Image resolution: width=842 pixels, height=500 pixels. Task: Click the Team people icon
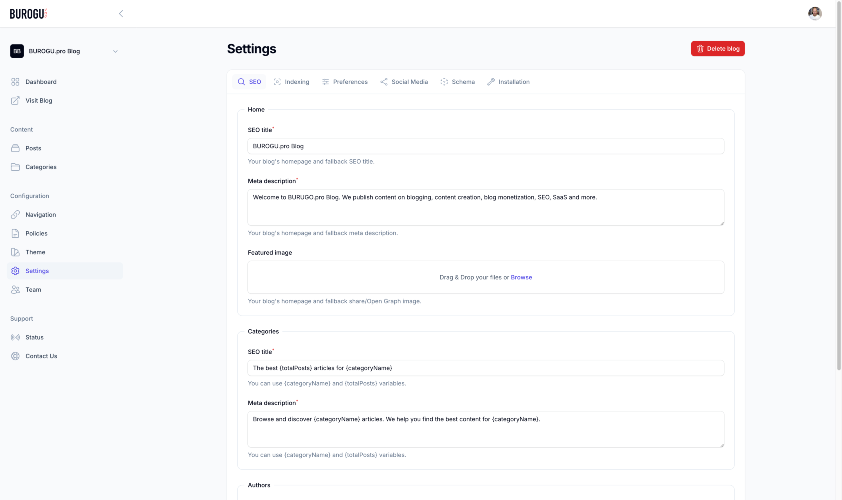15,289
